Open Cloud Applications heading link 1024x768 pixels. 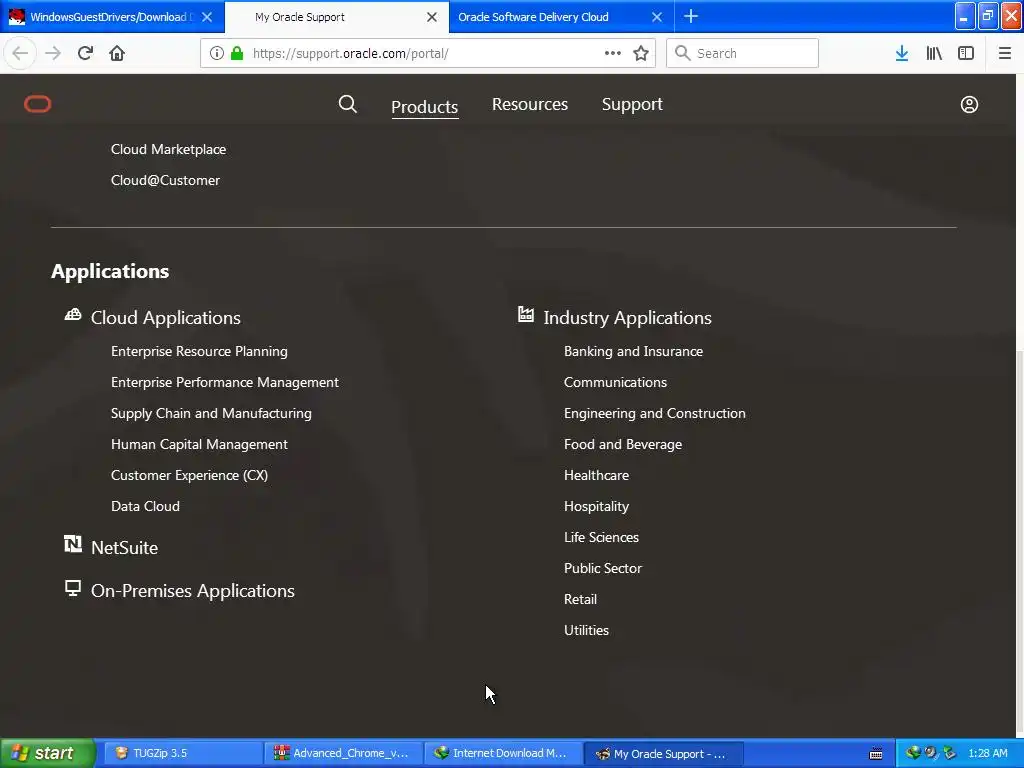pos(166,317)
